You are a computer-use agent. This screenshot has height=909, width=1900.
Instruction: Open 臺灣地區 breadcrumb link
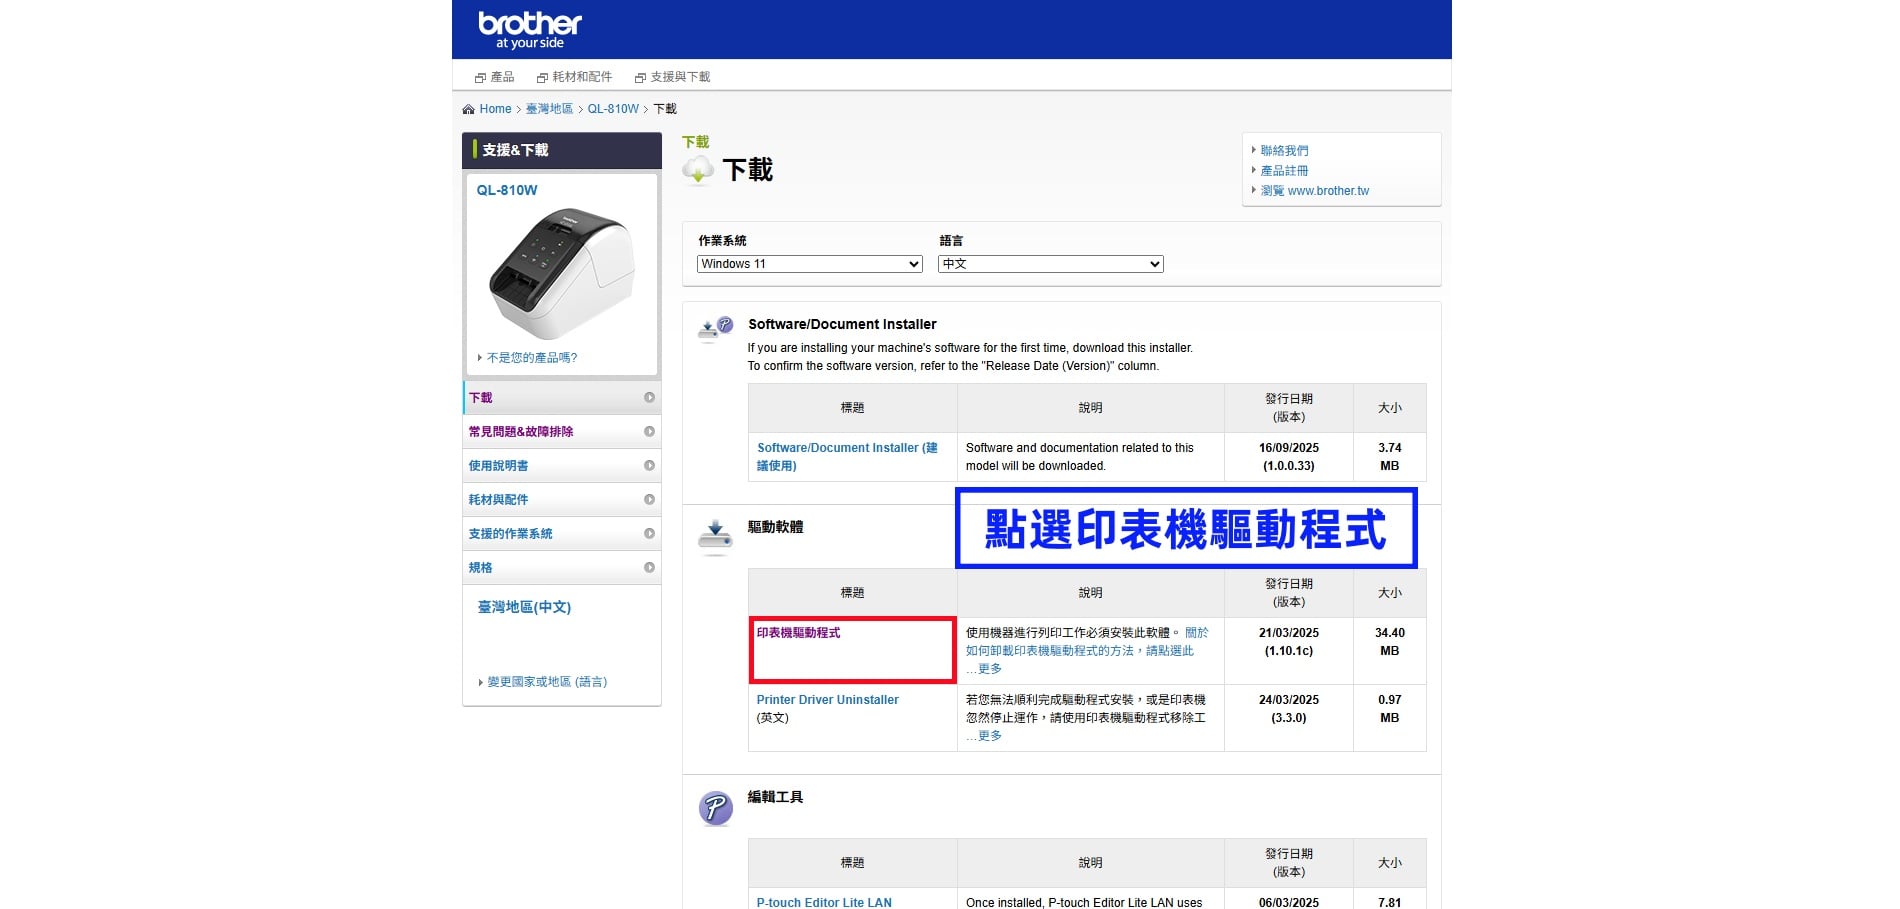click(x=549, y=109)
